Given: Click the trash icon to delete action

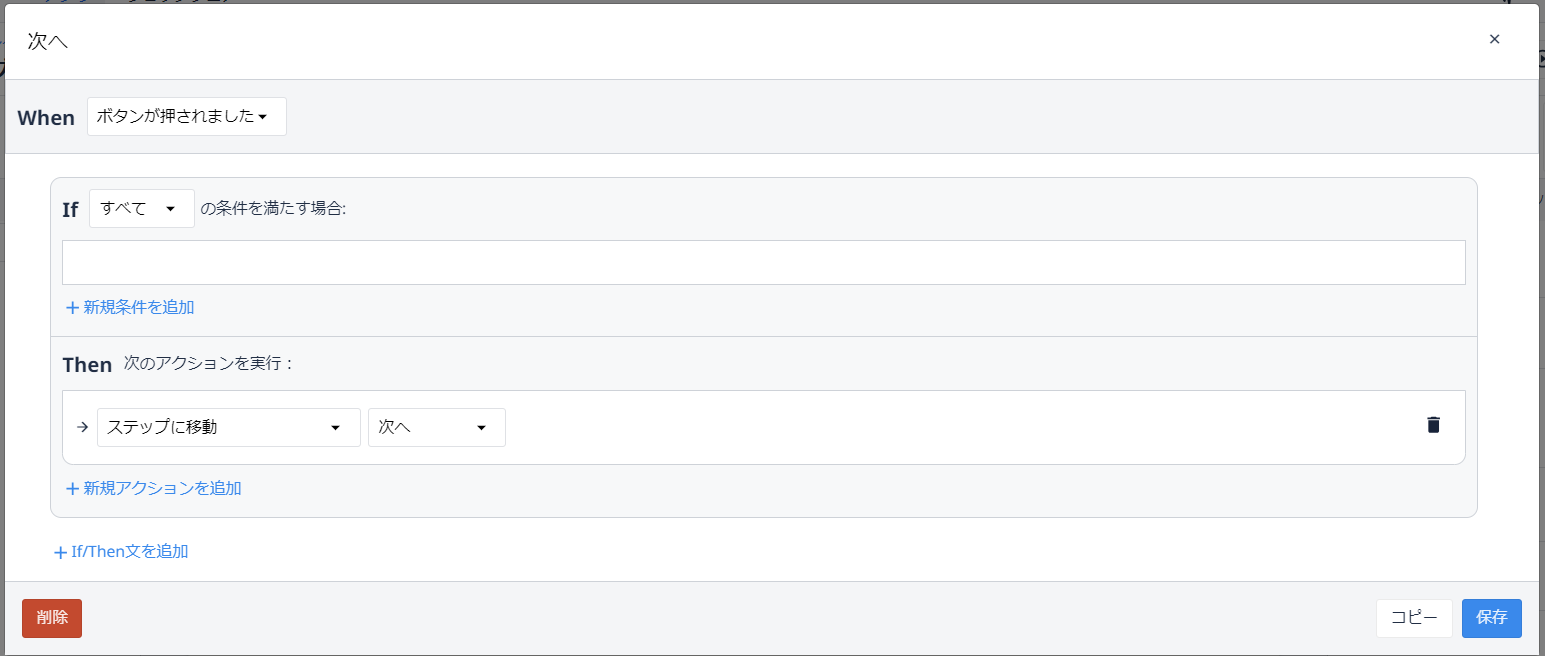Looking at the screenshot, I should tap(1433, 425).
